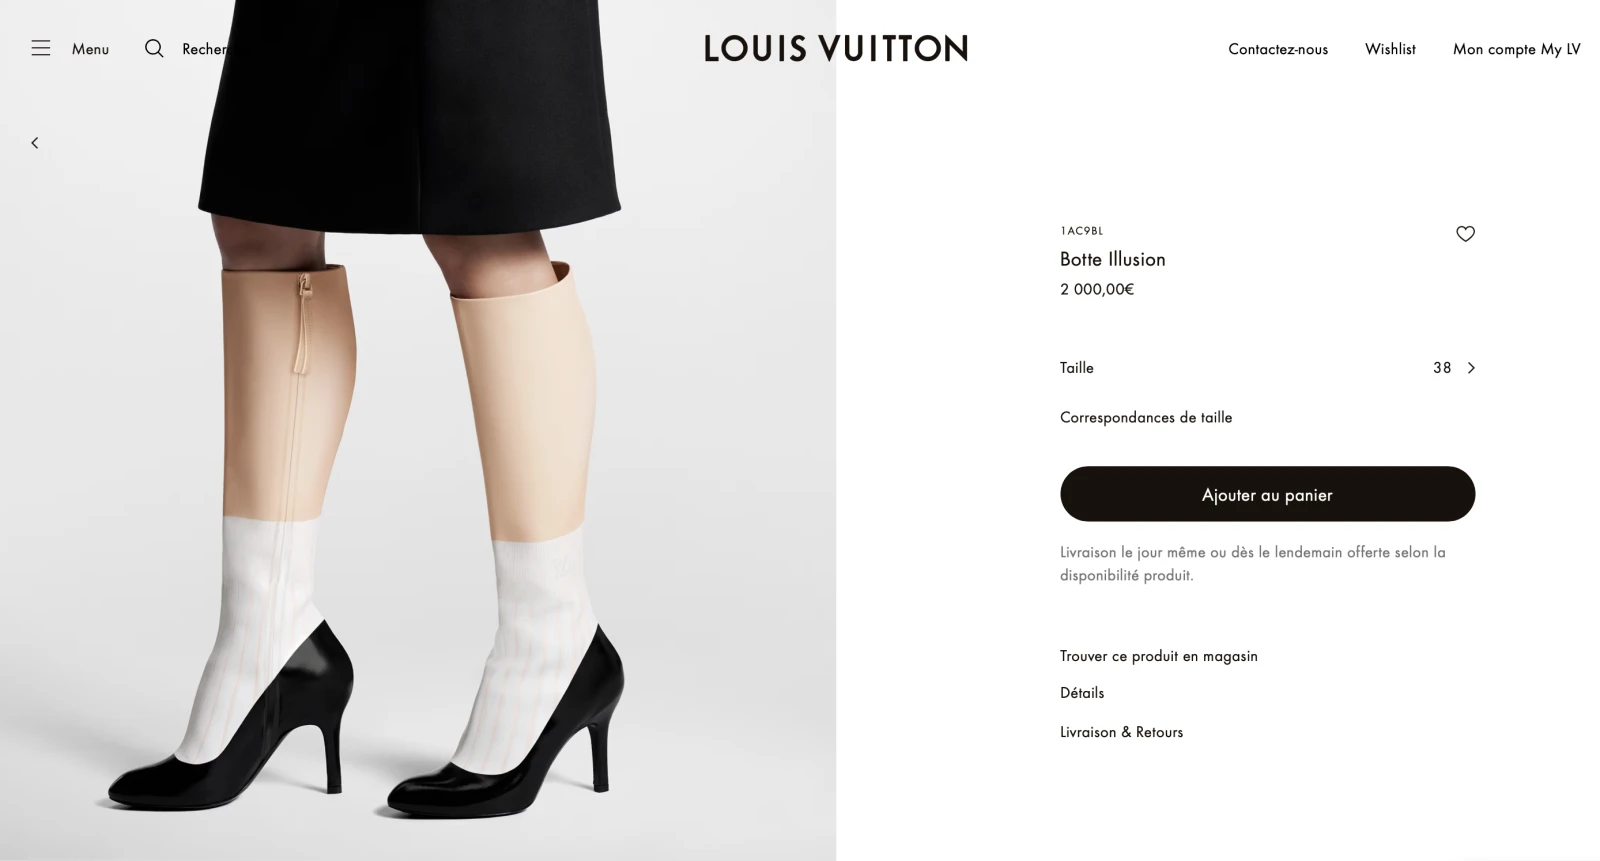Select Trouver ce produit en magasin
Viewport: 1600px width, 861px height.
coord(1159,656)
